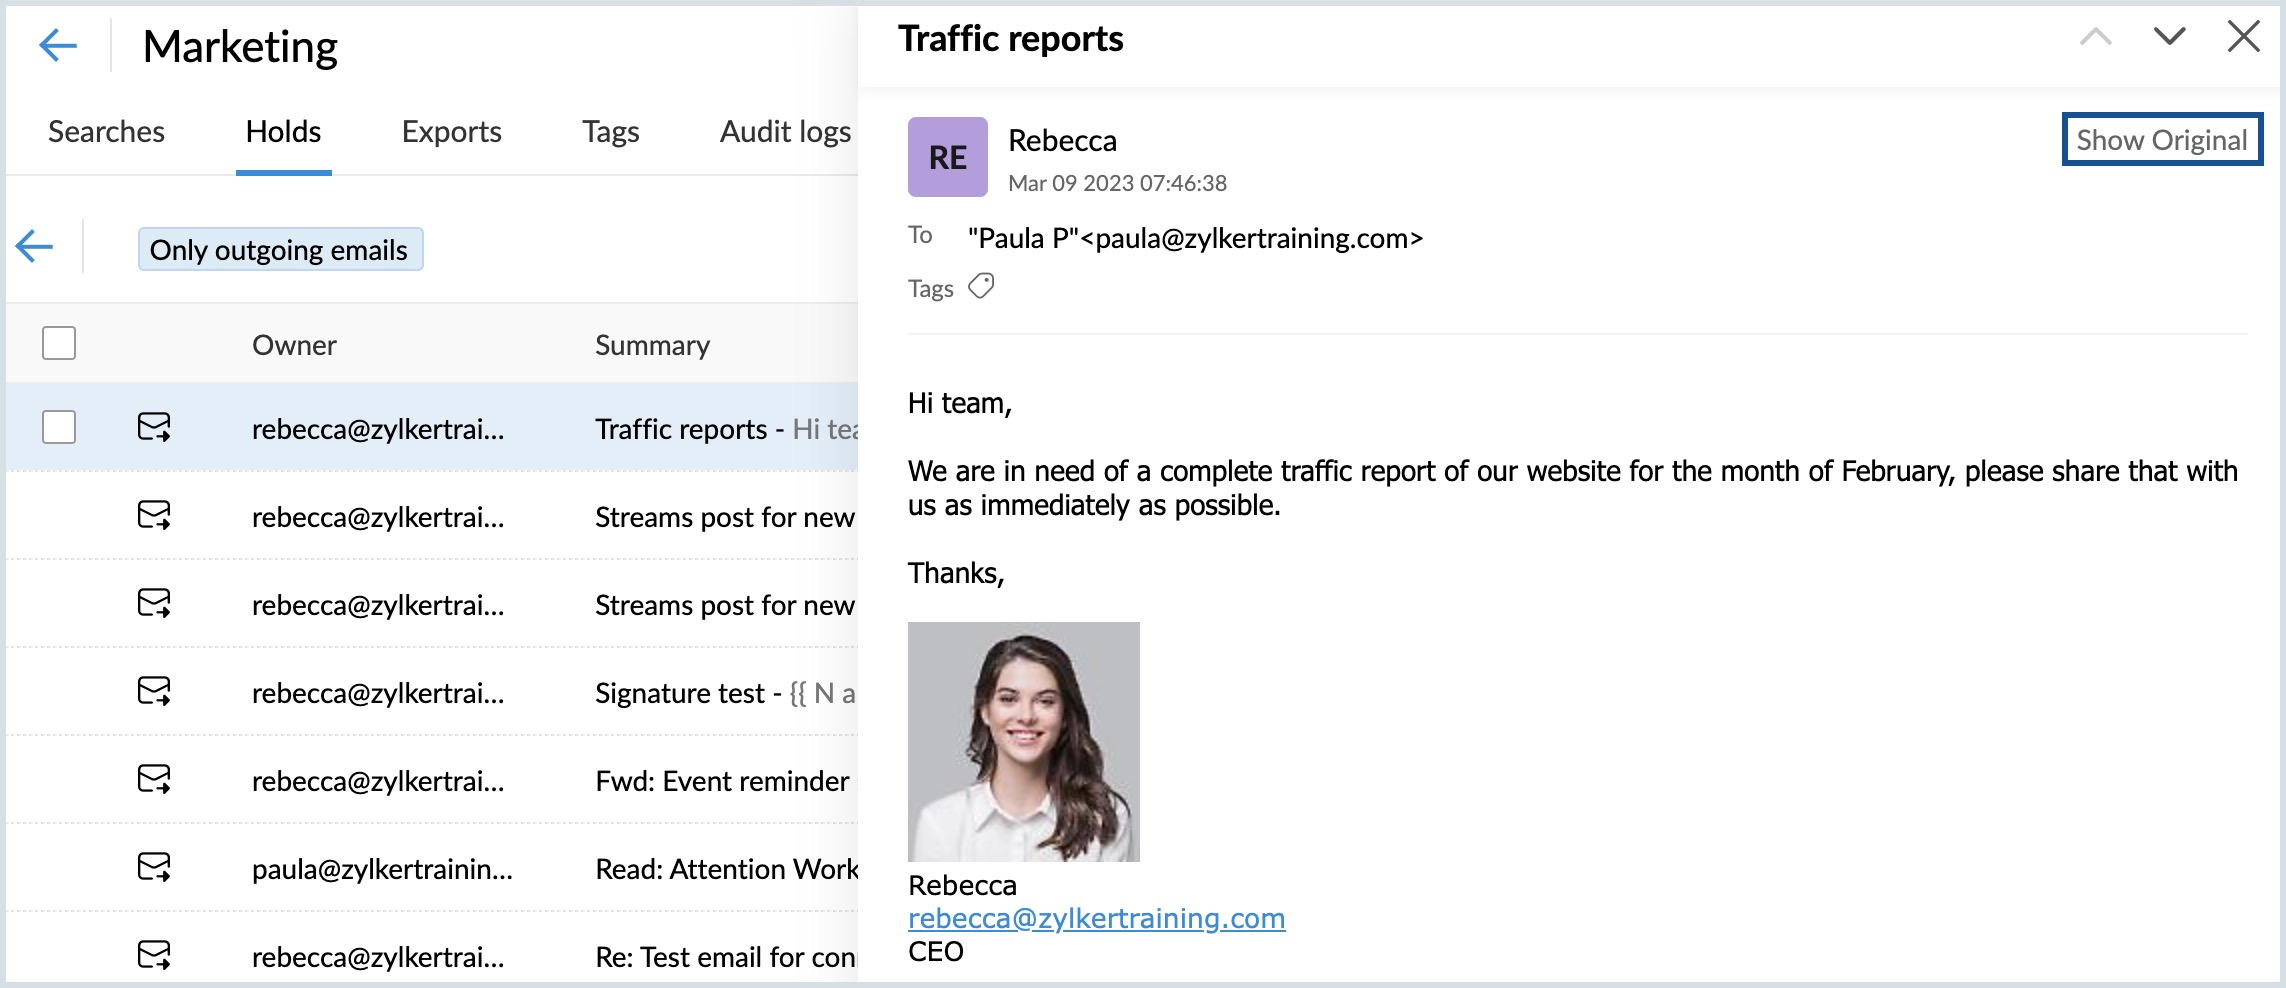Click outgoing mail icon in paula@zylkertrainin row
The image size is (2286, 988).
tap(154, 868)
